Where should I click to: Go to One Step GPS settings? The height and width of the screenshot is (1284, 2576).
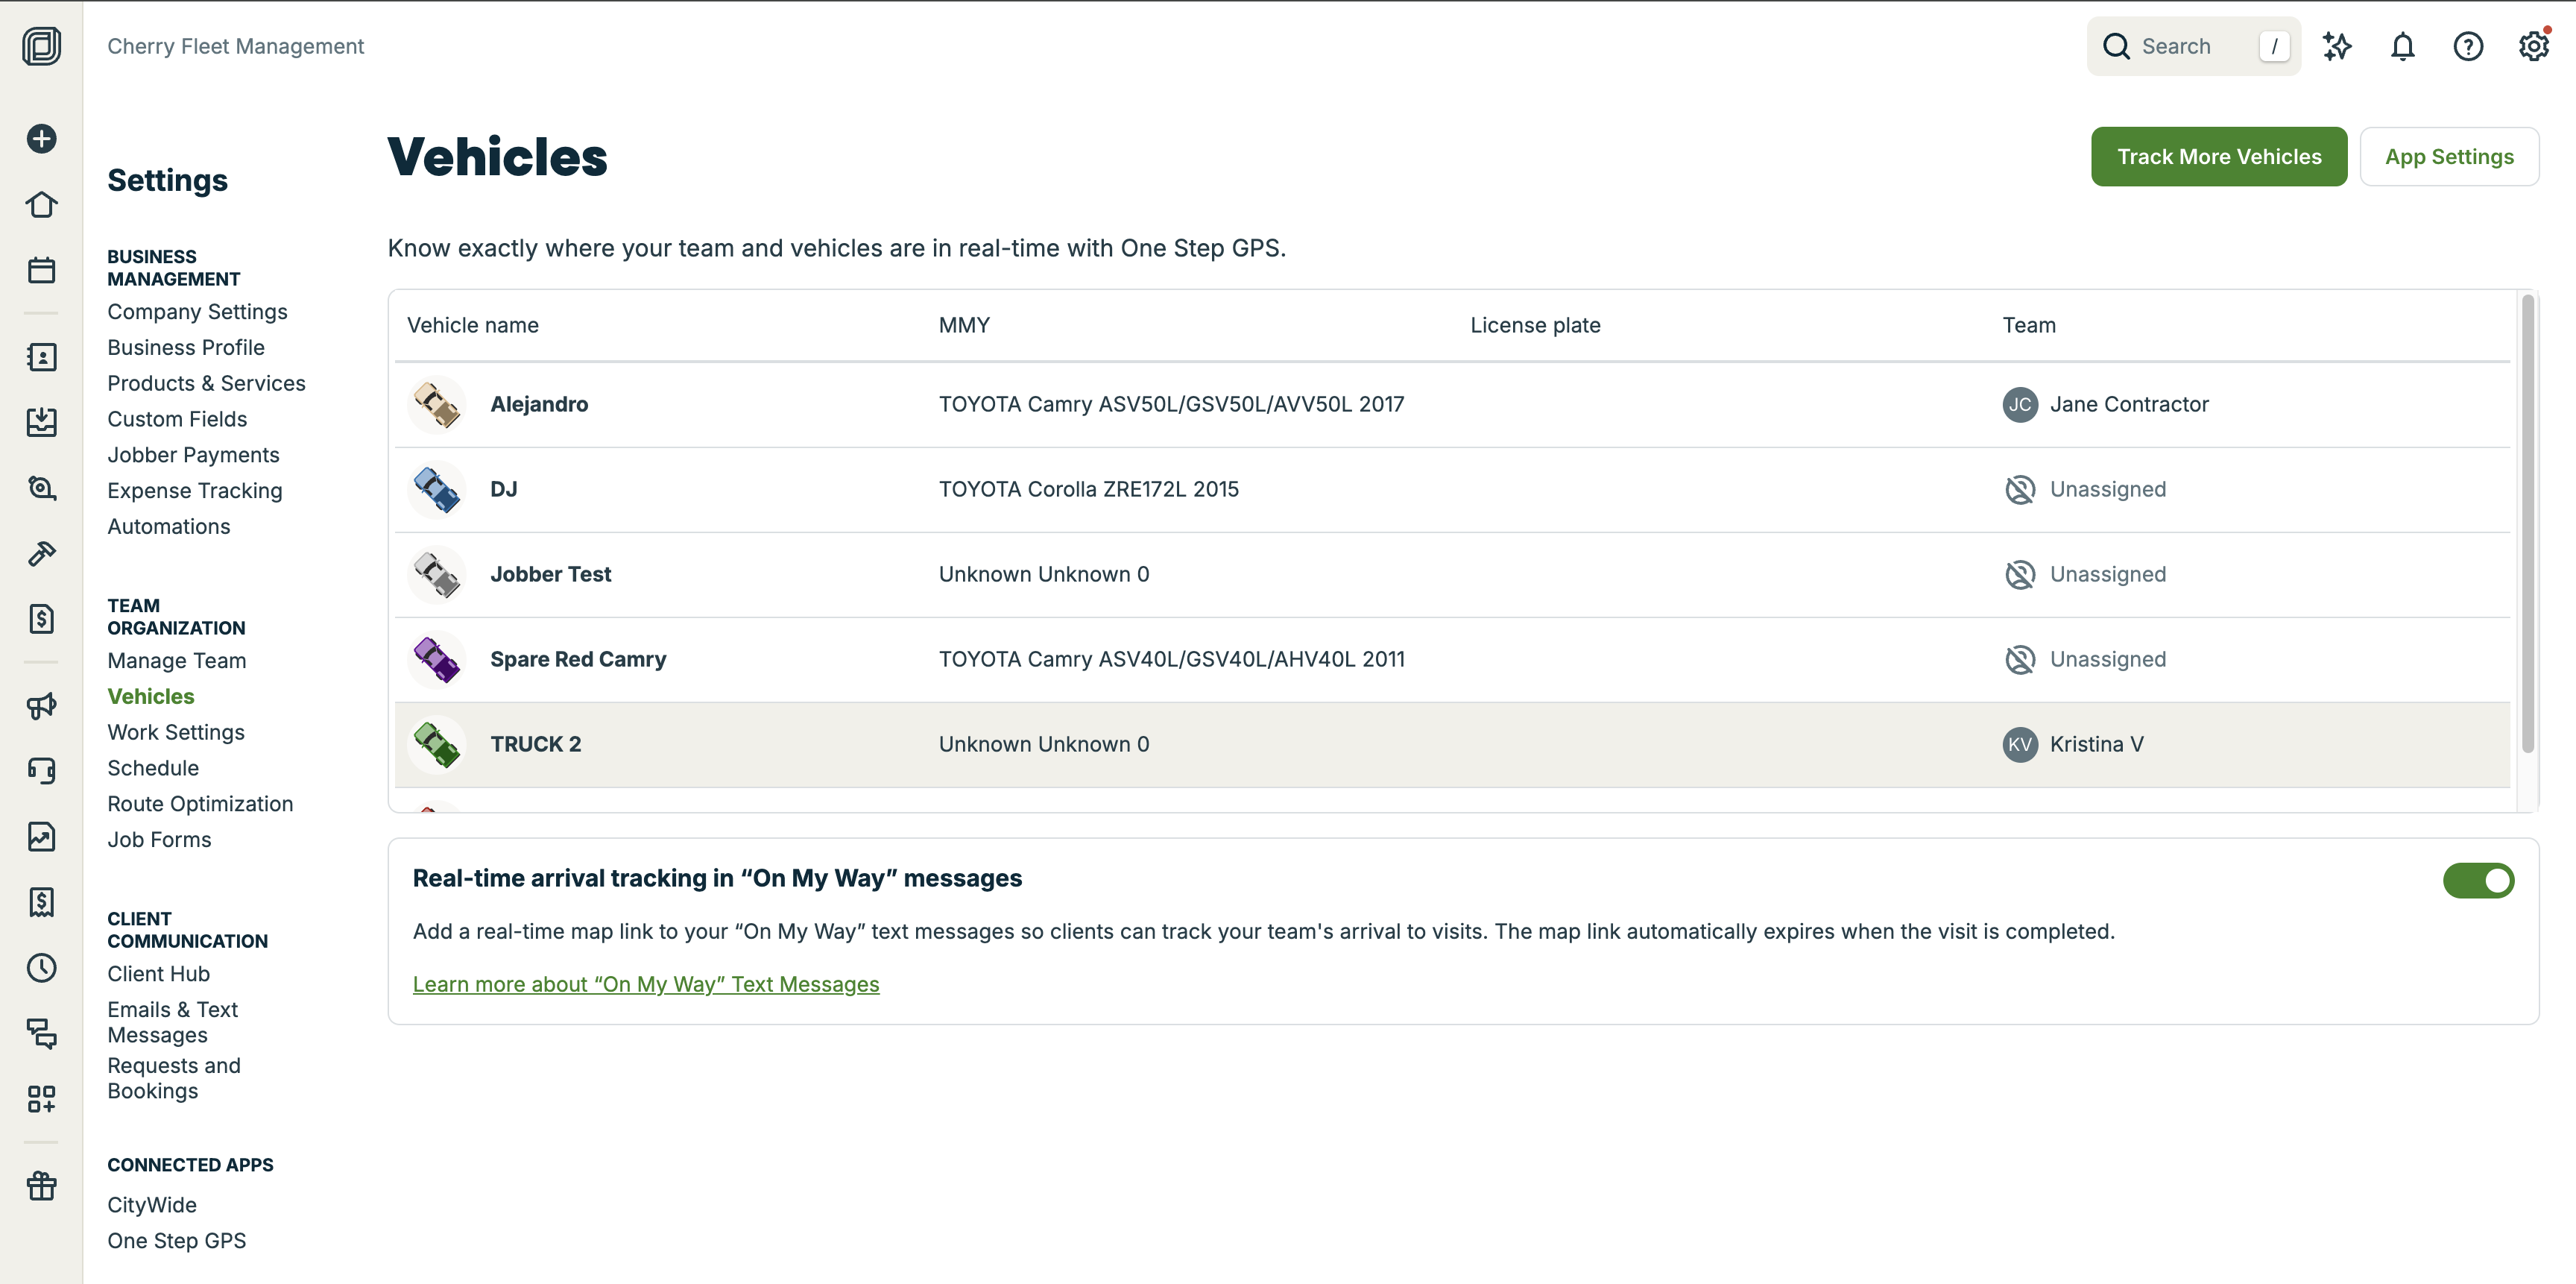pyautogui.click(x=177, y=1241)
